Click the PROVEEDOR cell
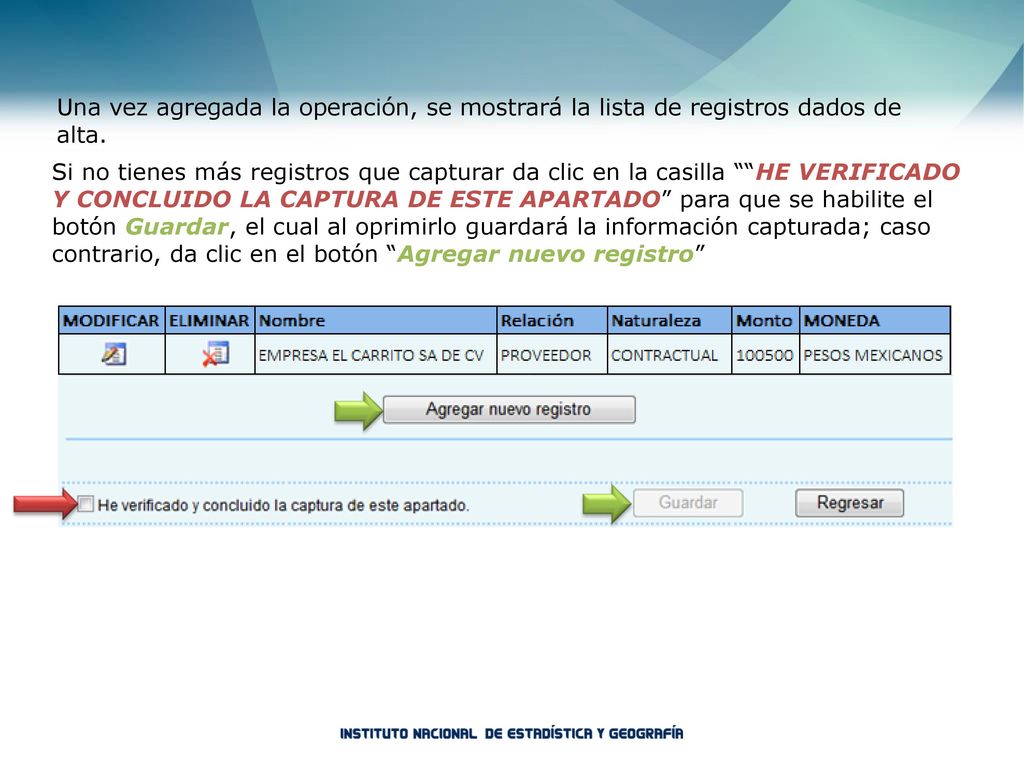Screen dimensions: 1024x768 (x=552, y=355)
